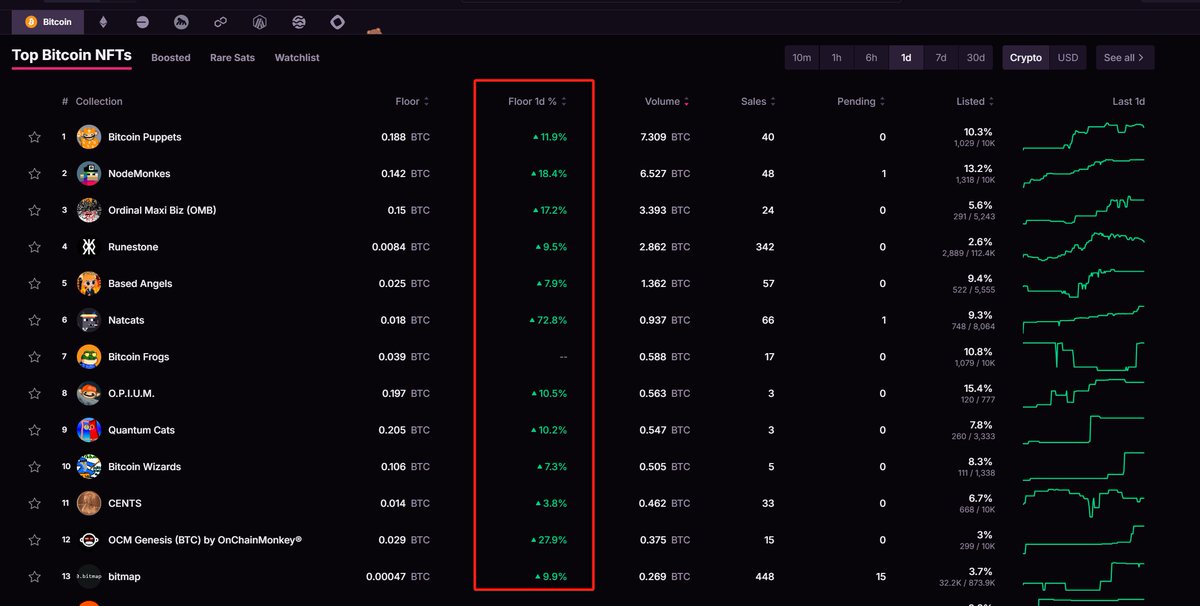The image size is (1200, 606).
Task: Open the Boosted tab
Action: [171, 58]
